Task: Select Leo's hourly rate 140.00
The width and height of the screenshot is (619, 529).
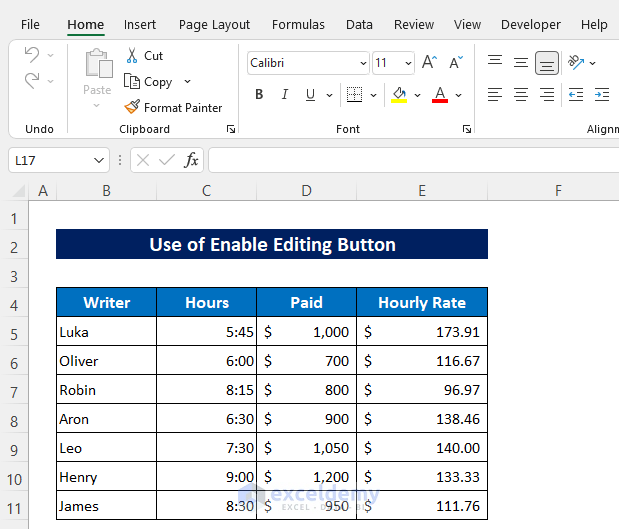Action: (422, 448)
